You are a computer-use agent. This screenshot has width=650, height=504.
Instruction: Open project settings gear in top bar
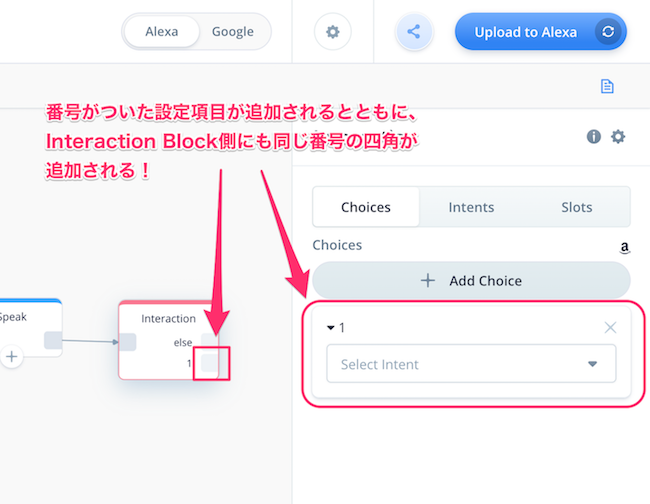[332, 32]
